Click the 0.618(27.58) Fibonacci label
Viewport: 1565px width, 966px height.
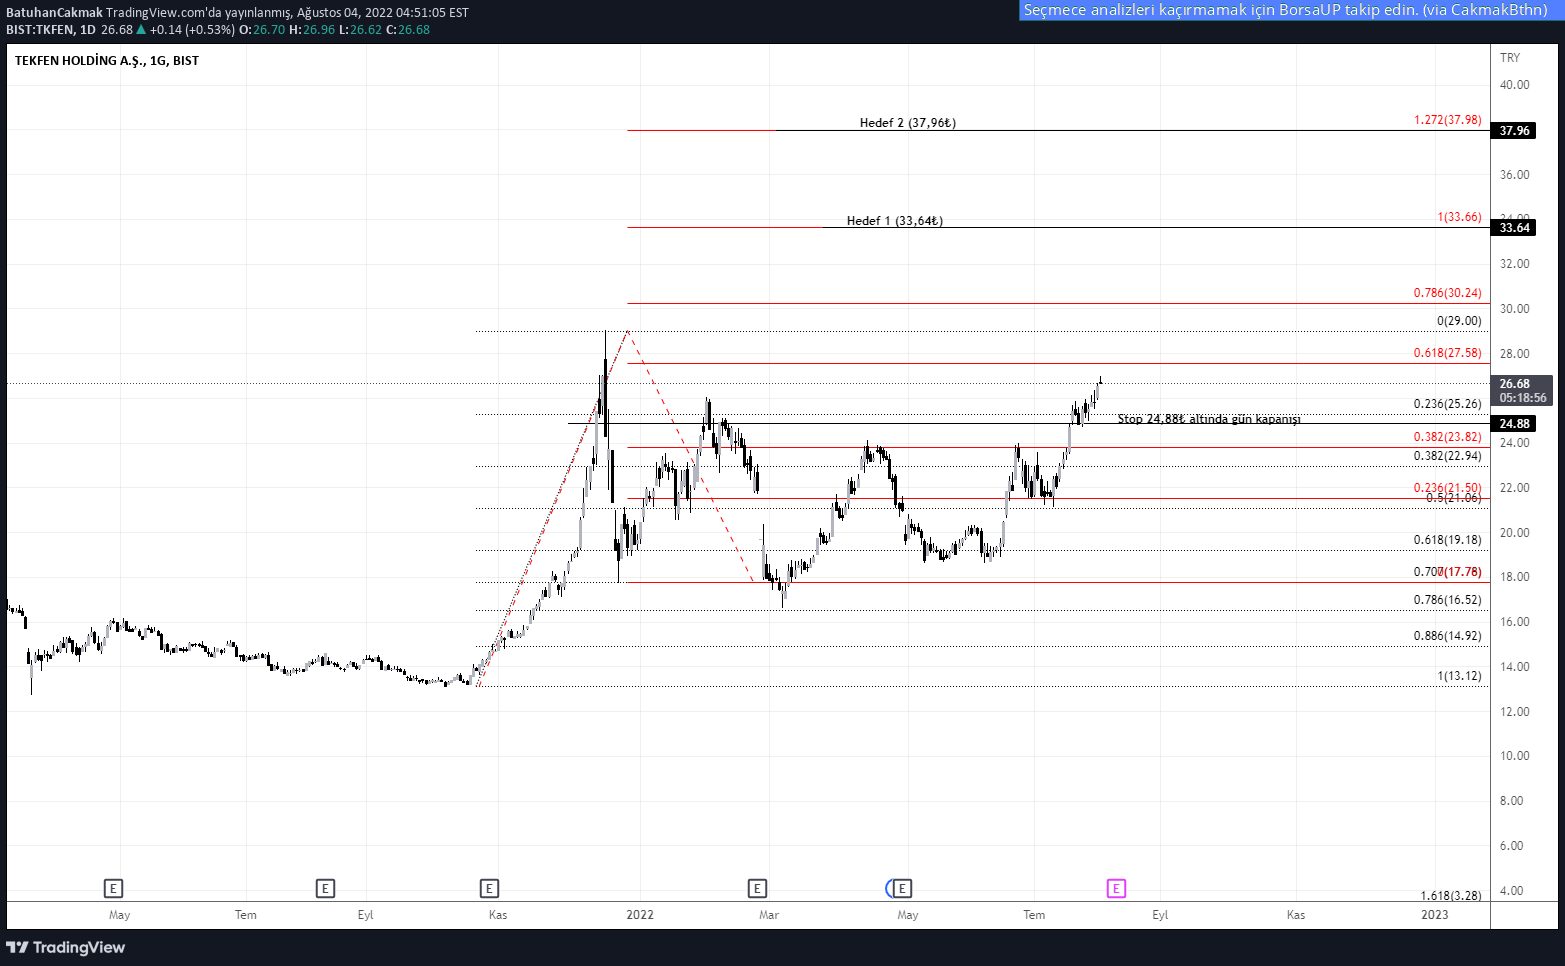click(x=1448, y=352)
